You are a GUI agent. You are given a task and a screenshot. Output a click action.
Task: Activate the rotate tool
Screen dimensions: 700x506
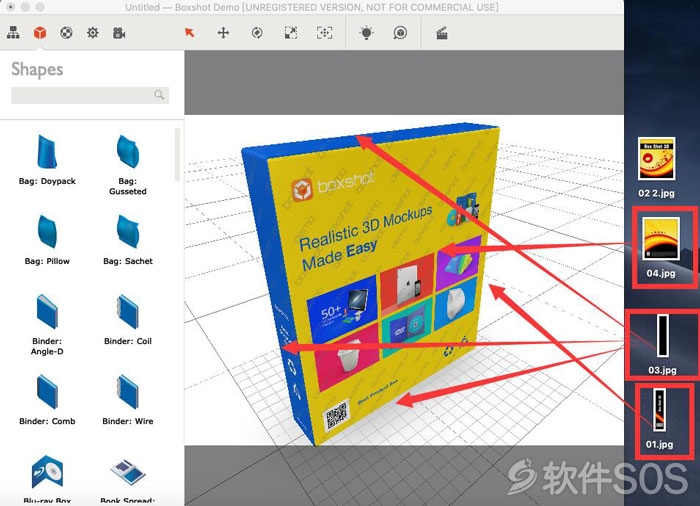click(257, 33)
